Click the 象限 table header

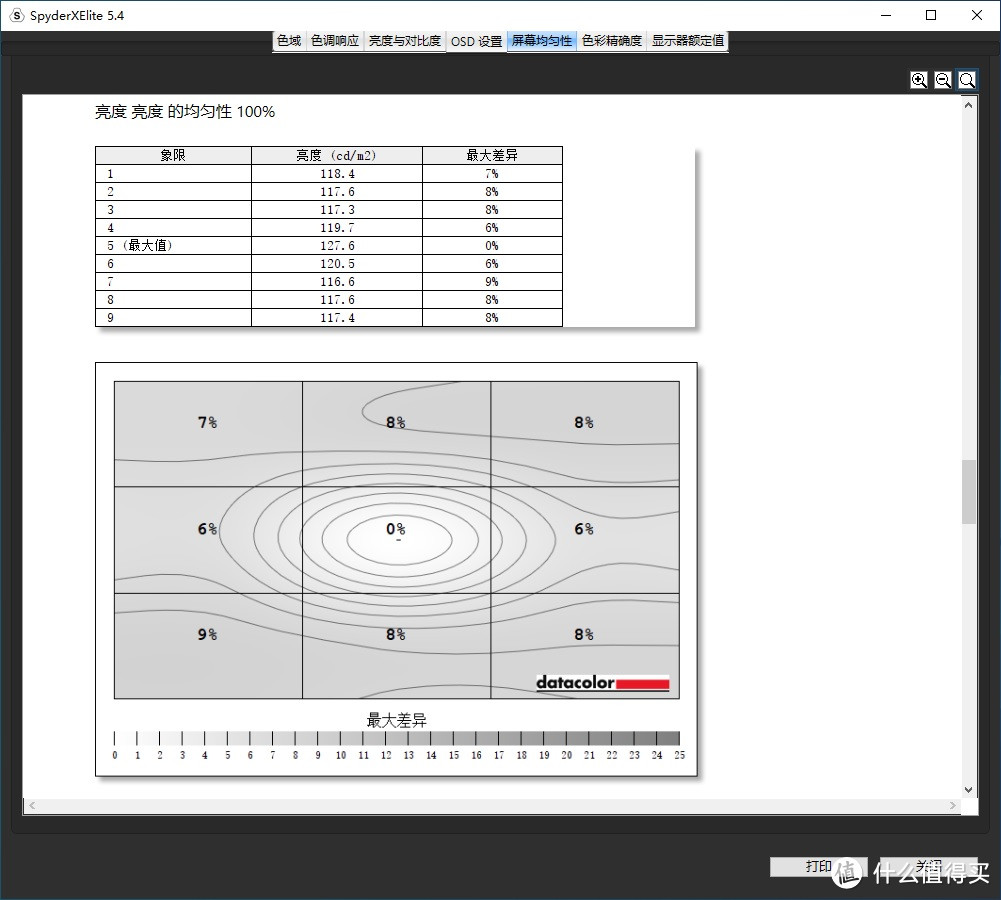click(x=173, y=155)
